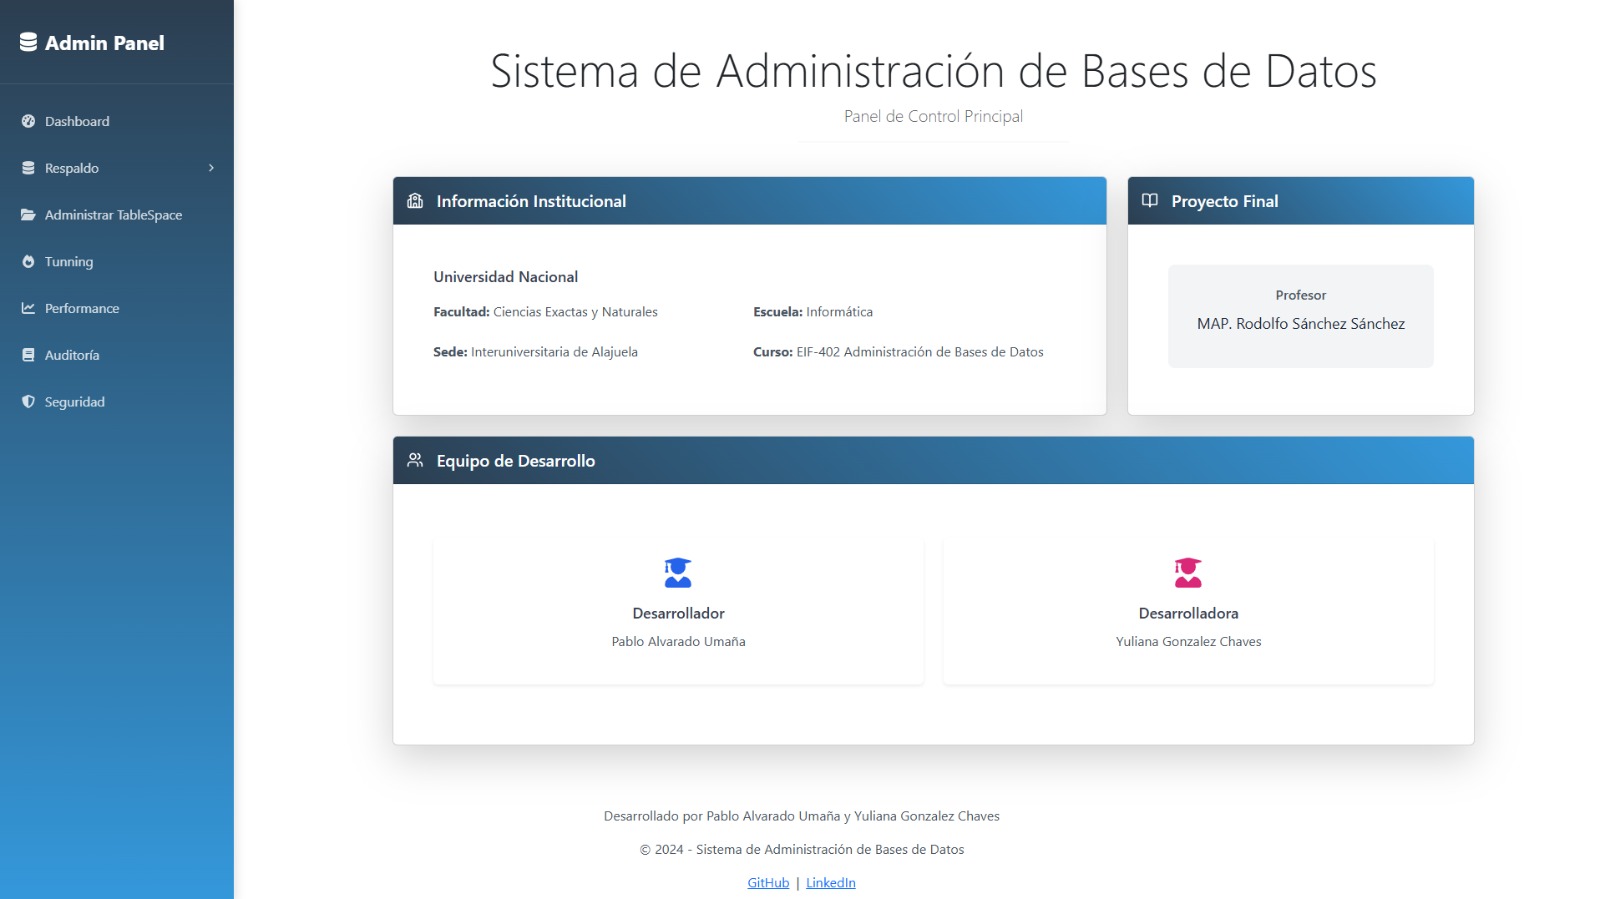Click the Panel de Control Principal subtitle
The width and height of the screenshot is (1600, 899).
(933, 116)
